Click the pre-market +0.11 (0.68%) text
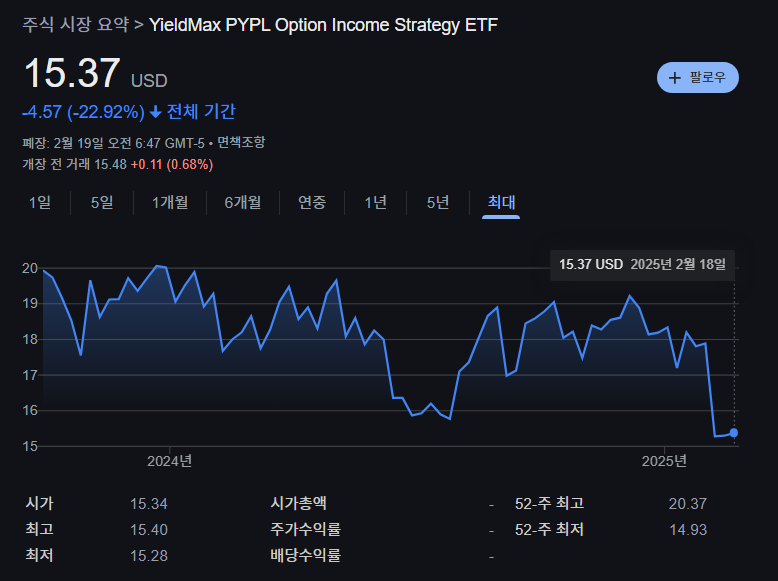The width and height of the screenshot is (778, 581). tap(172, 164)
